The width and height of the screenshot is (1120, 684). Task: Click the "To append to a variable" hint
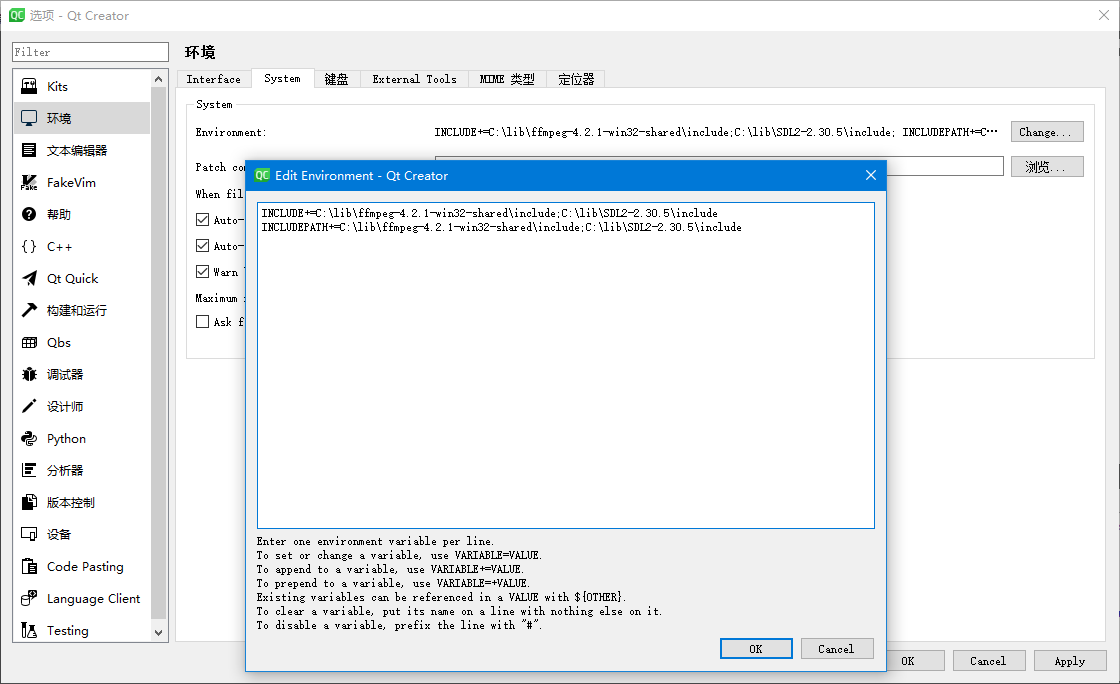pyautogui.click(x=390, y=569)
